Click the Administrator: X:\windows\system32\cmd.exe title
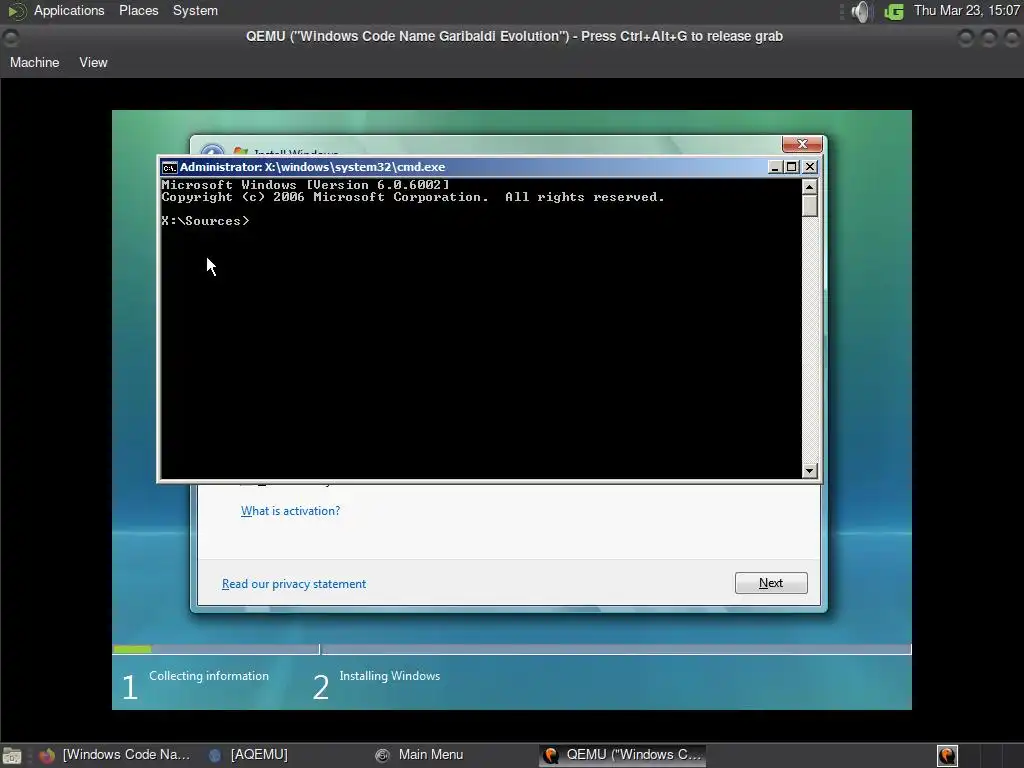Image resolution: width=1024 pixels, height=768 pixels. [x=312, y=167]
